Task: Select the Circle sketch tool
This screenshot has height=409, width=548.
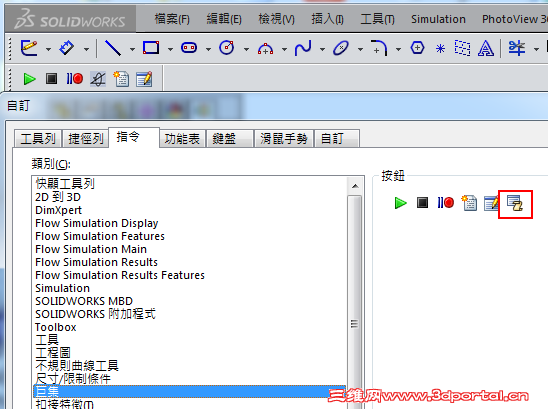Action: (x=227, y=48)
